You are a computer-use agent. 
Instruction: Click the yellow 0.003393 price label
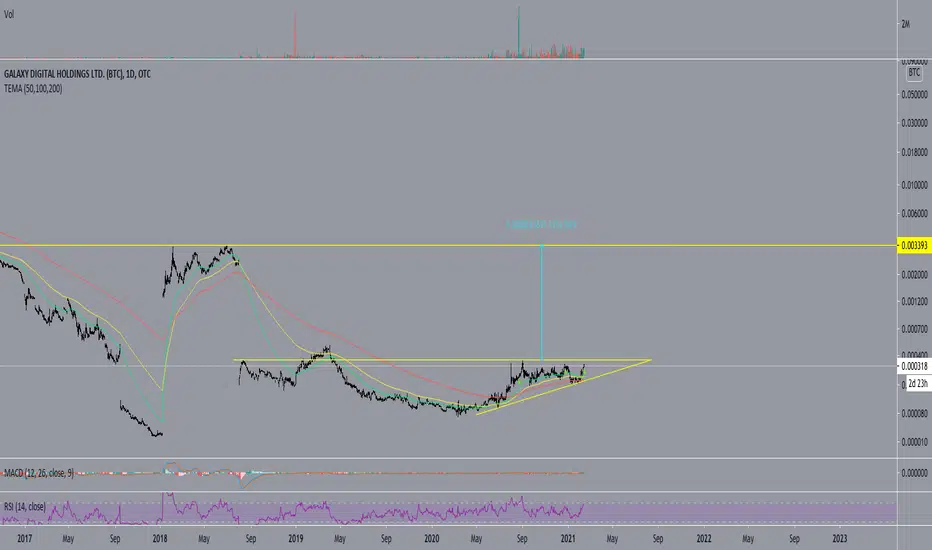[x=914, y=246]
